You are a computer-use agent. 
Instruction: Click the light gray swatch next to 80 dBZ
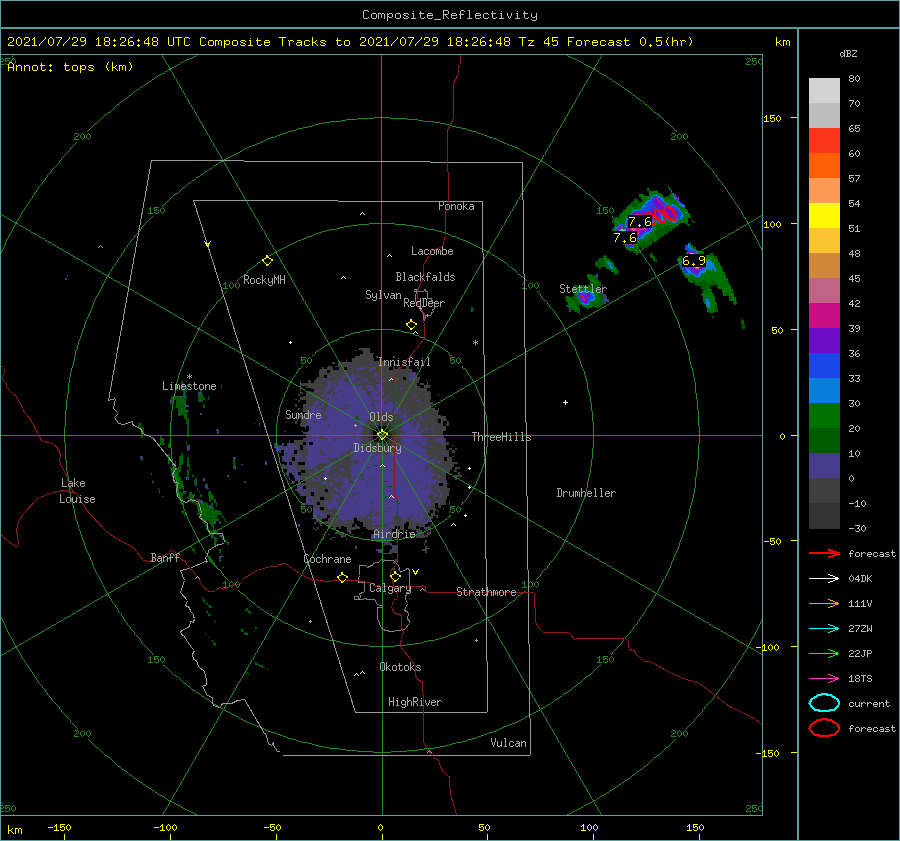(824, 90)
